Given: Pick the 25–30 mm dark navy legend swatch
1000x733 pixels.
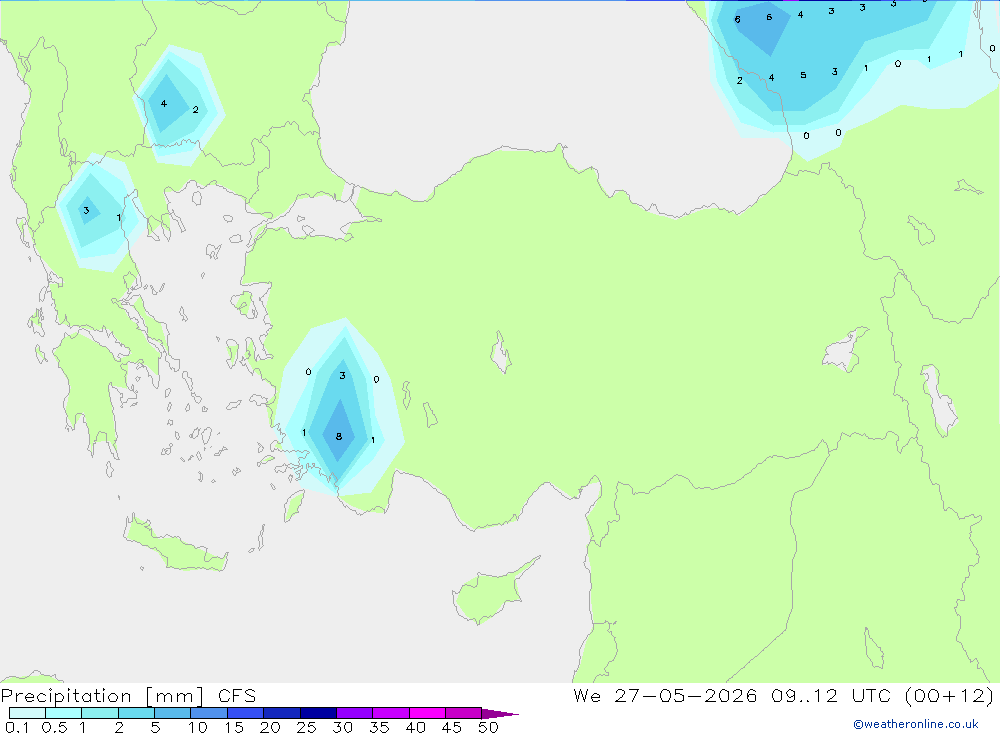Looking at the screenshot, I should coord(318,713).
